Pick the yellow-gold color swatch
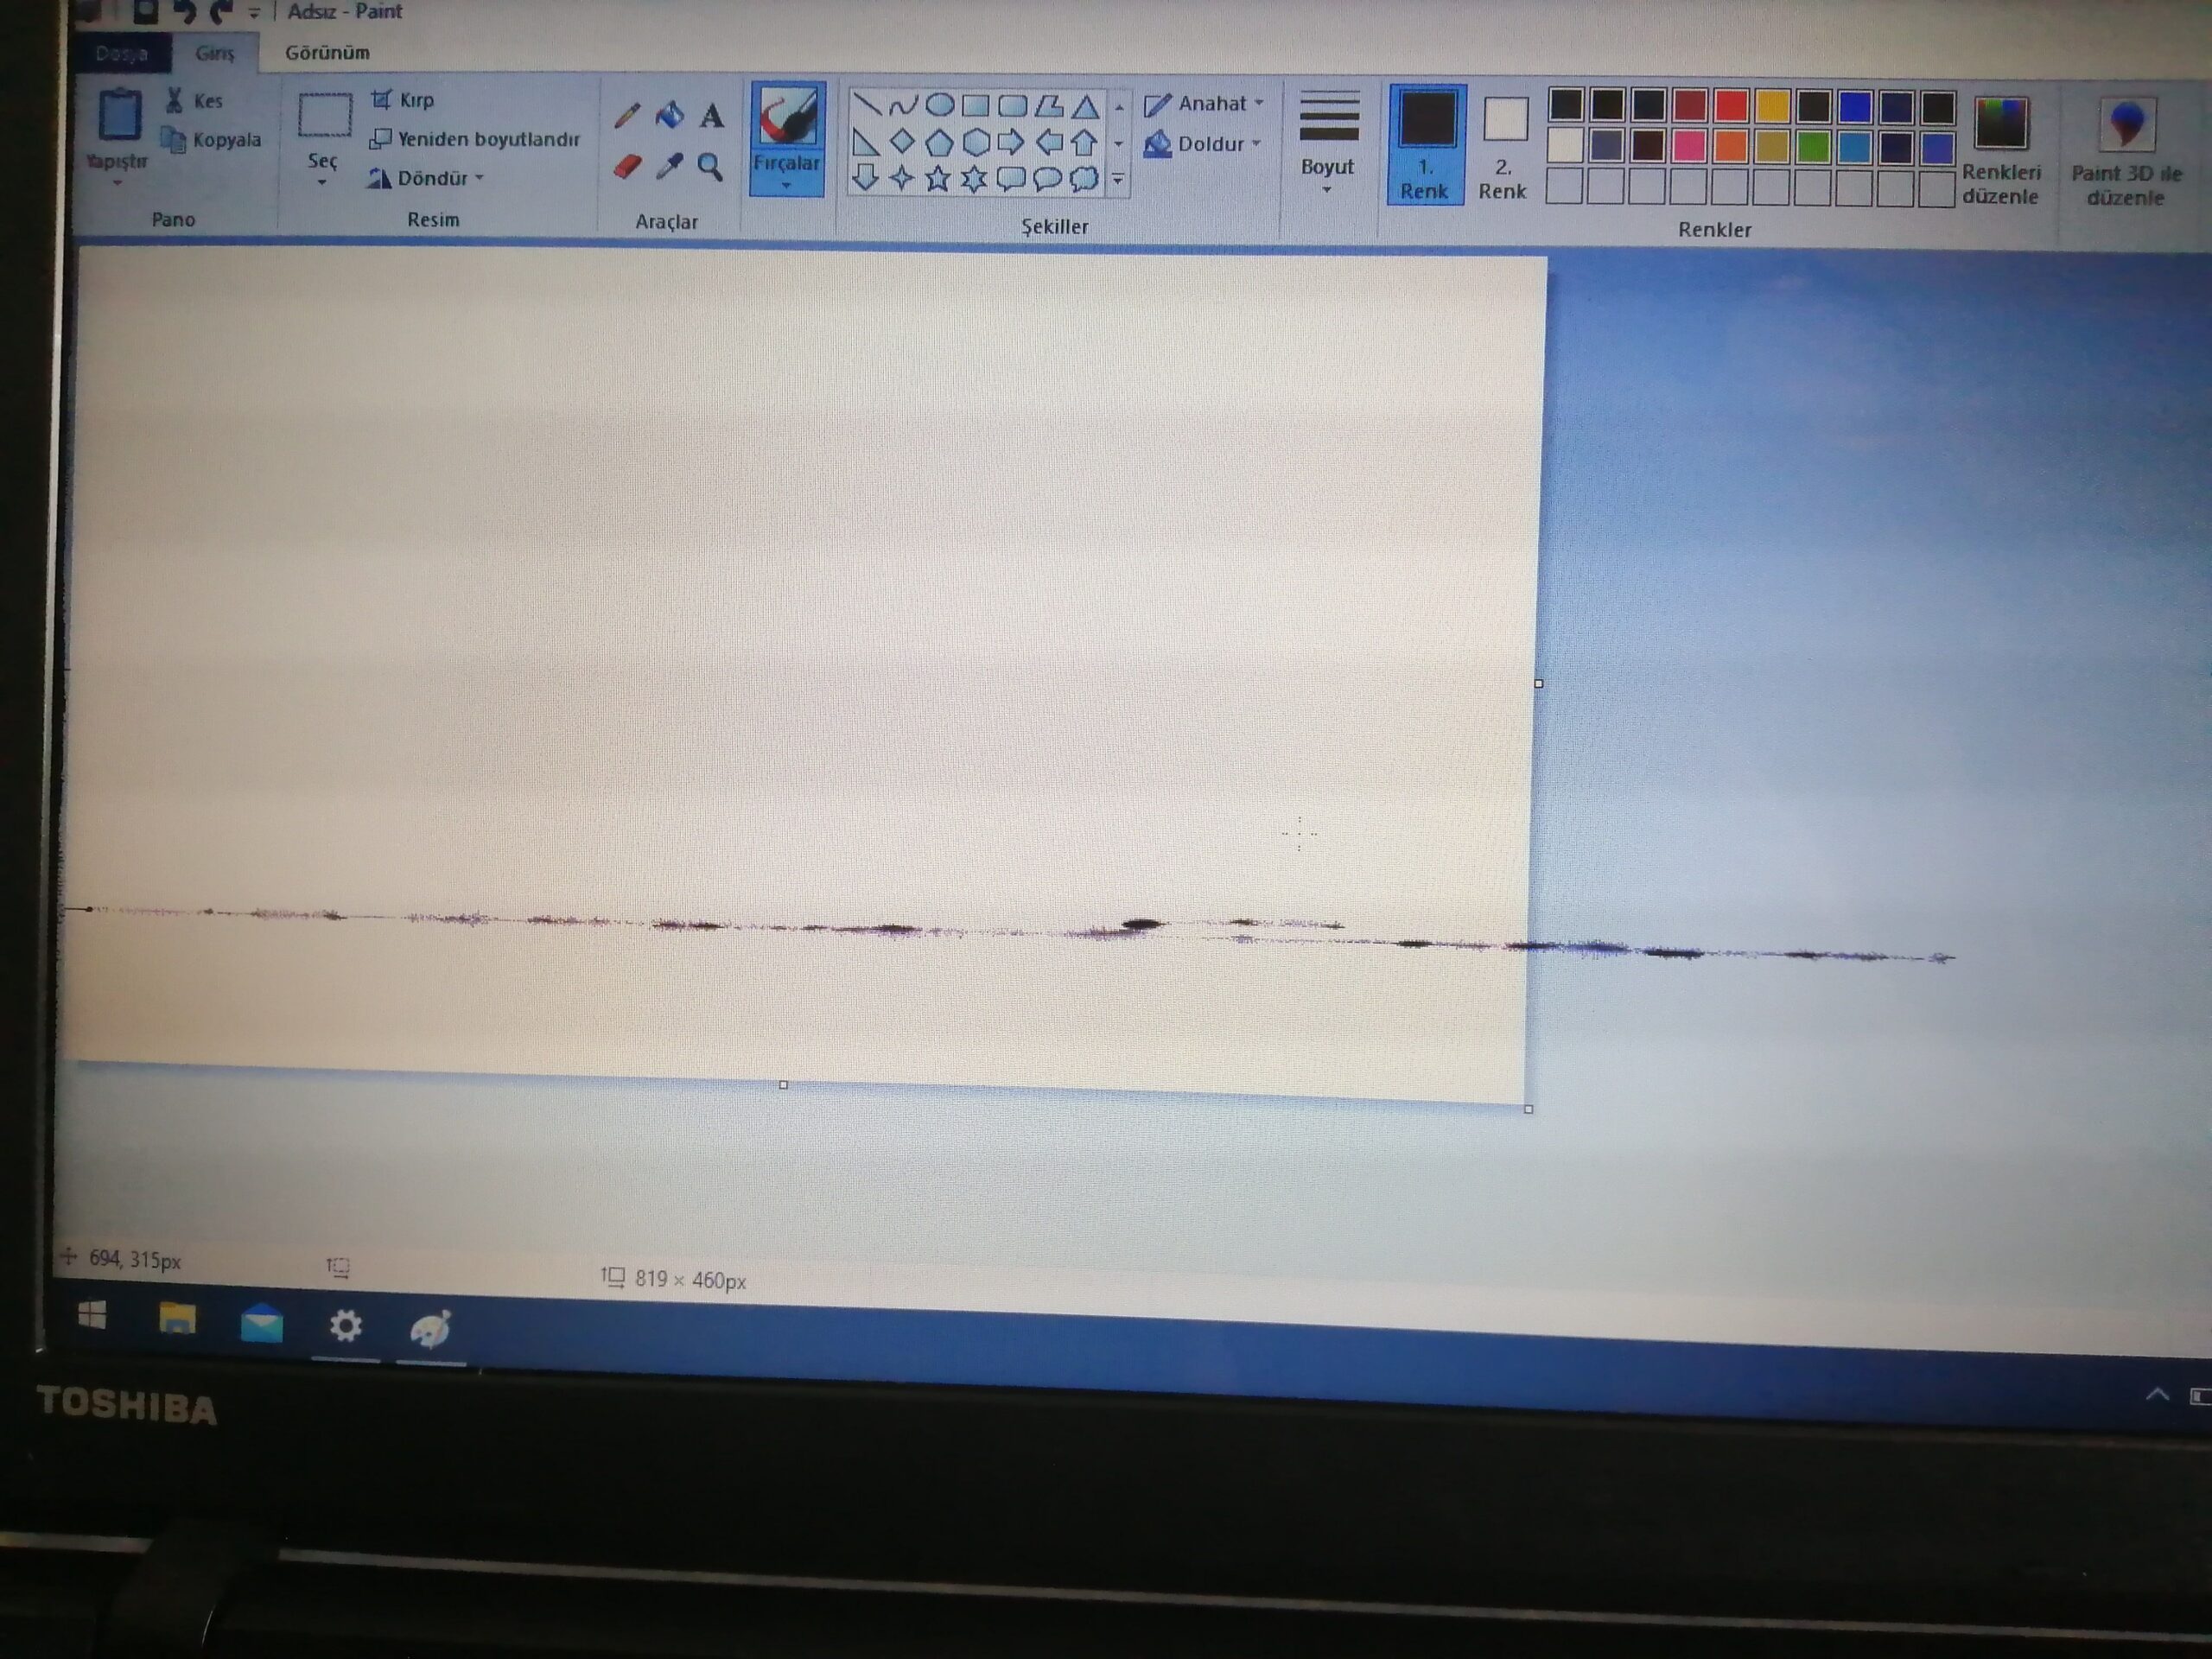Viewport: 2212px width, 1659px height. [x=1771, y=105]
